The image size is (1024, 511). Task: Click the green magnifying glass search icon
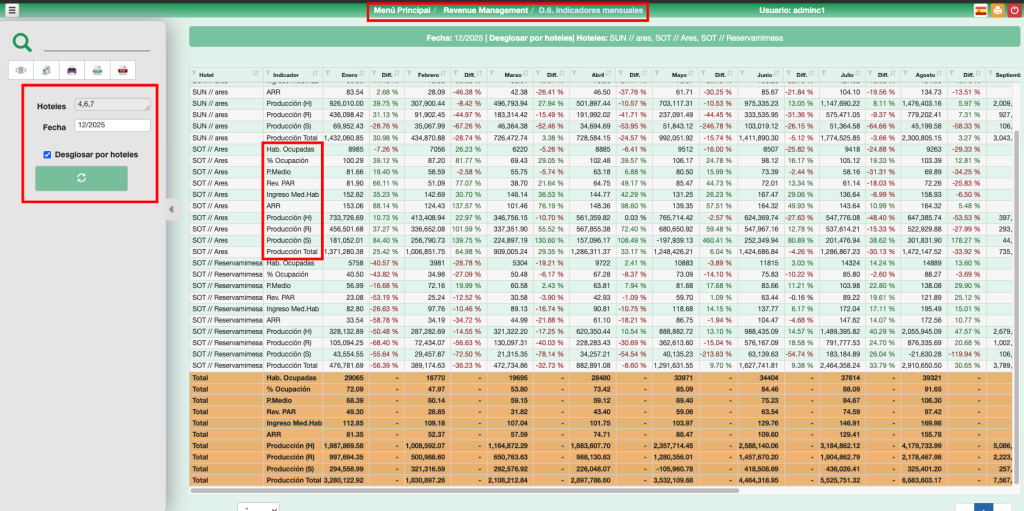(x=22, y=42)
